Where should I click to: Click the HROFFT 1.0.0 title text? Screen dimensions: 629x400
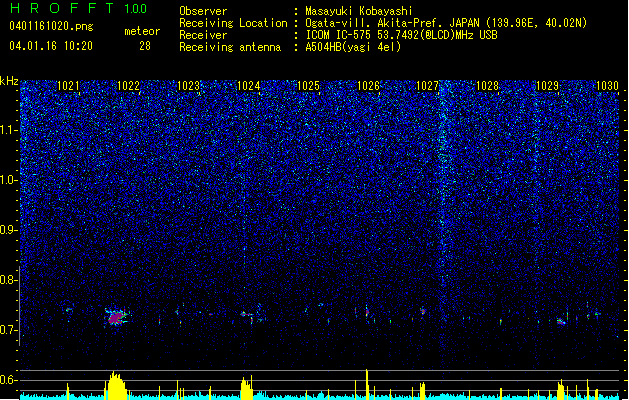(x=78, y=8)
